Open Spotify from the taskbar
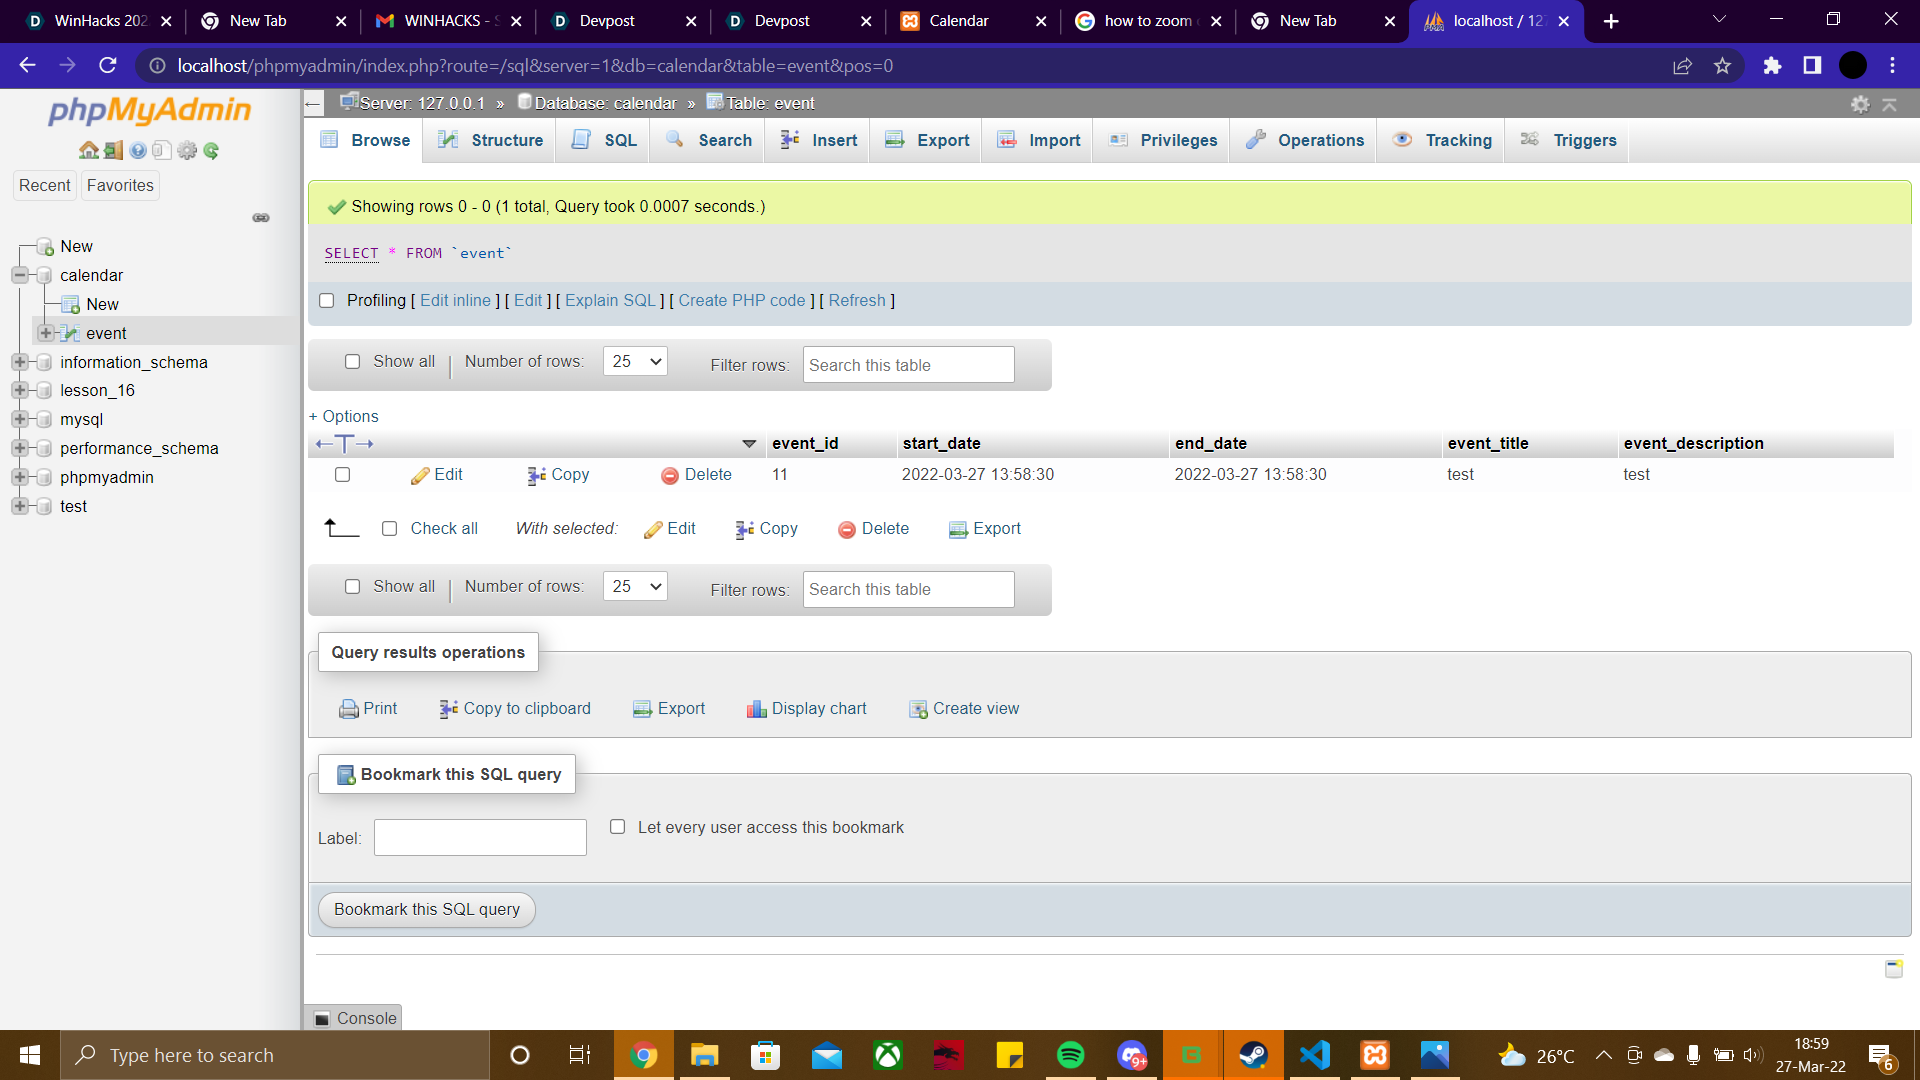This screenshot has height=1080, width=1920. click(x=1070, y=1055)
